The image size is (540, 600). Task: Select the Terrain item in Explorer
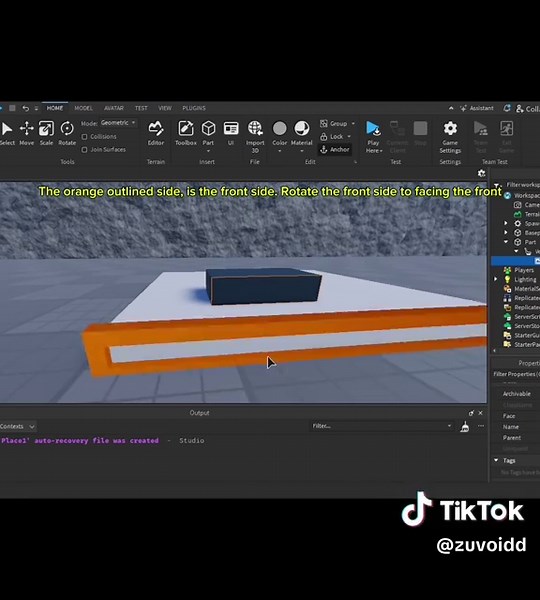pyautogui.click(x=528, y=214)
